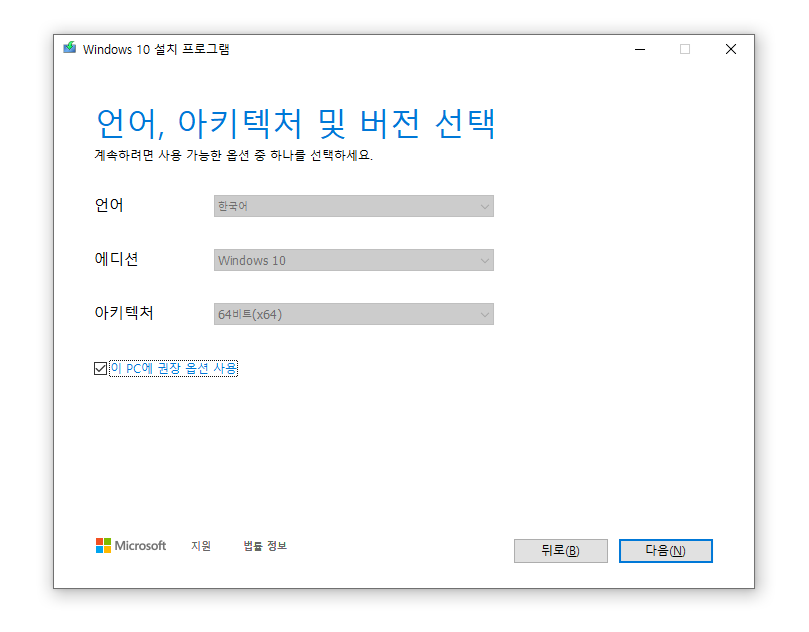Viewport: 809px width, 632px height.
Task: Close the Windows 10 설치 프로그램 window
Action: pyautogui.click(x=731, y=49)
